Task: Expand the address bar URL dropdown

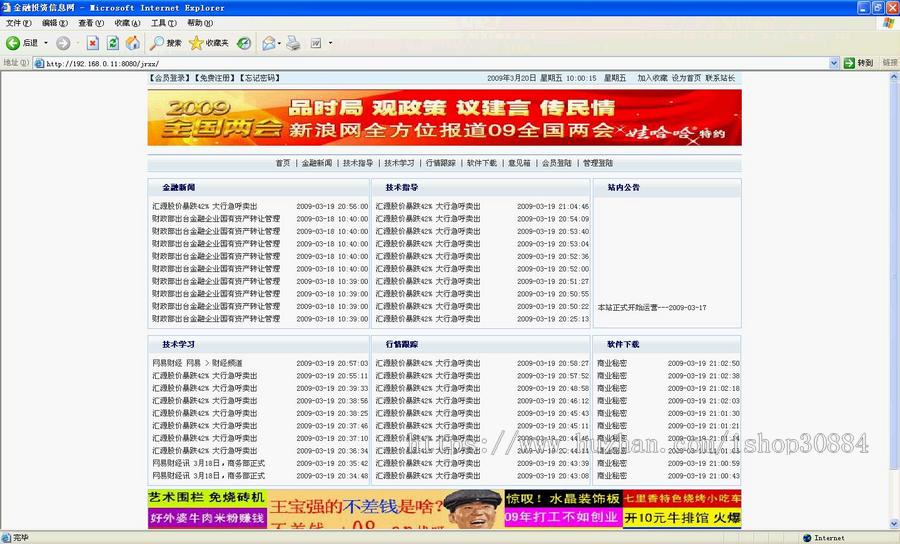Action: (834, 63)
